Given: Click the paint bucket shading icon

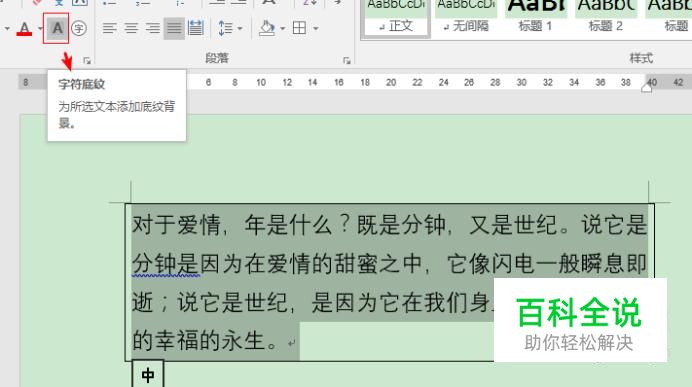Looking at the screenshot, I should click(267, 29).
